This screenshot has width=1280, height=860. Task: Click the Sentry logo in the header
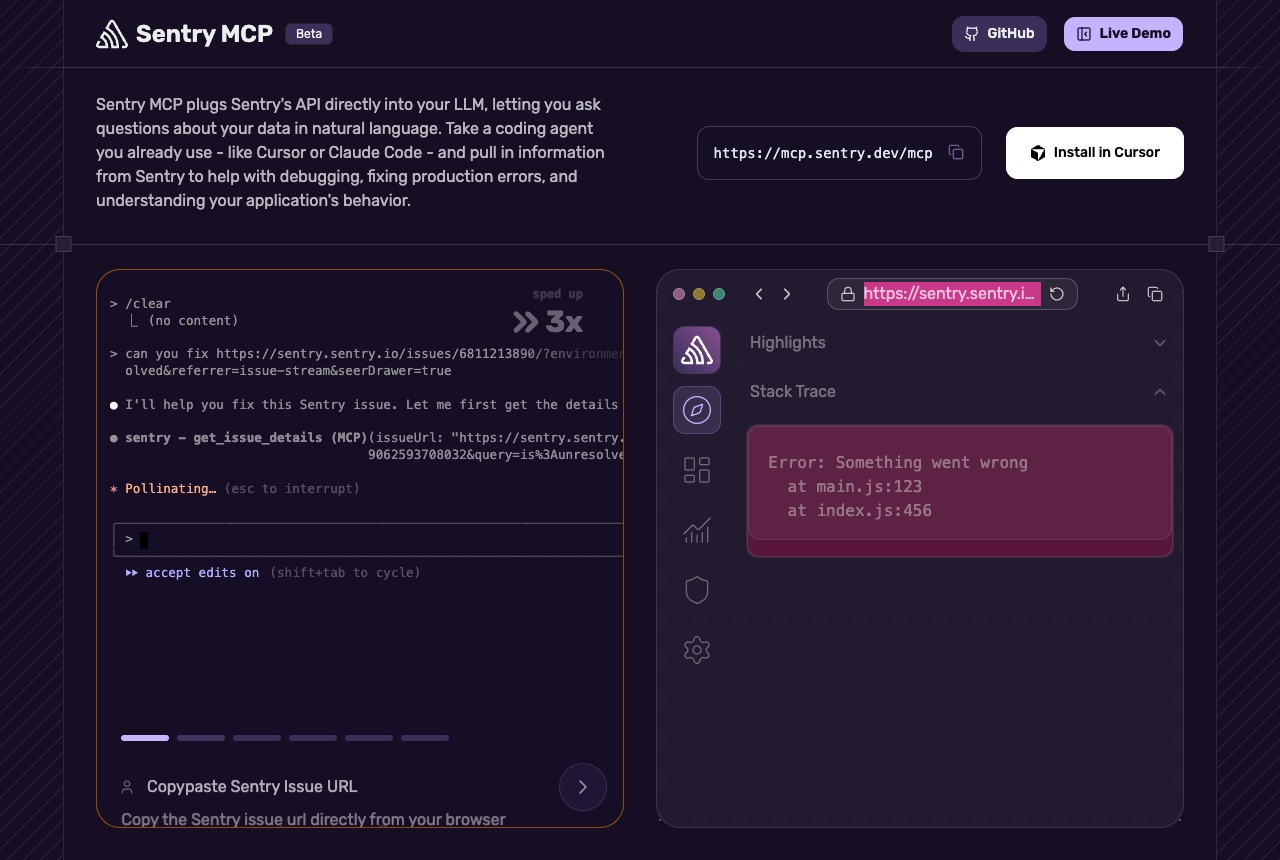click(112, 34)
